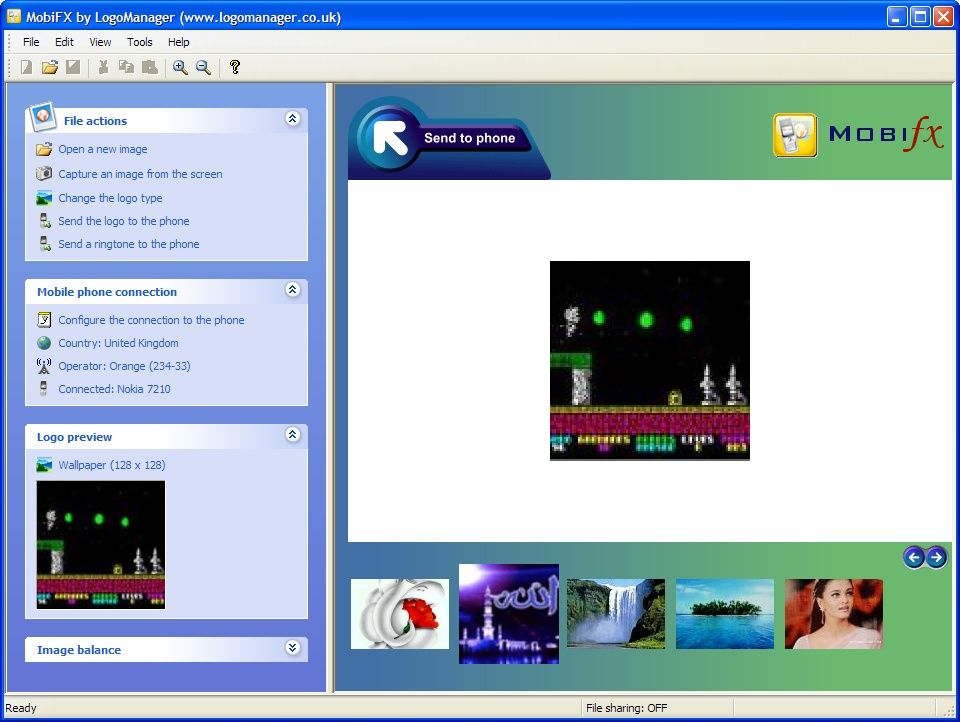
Task: Close the MobiFX window
Action: pos(943,17)
